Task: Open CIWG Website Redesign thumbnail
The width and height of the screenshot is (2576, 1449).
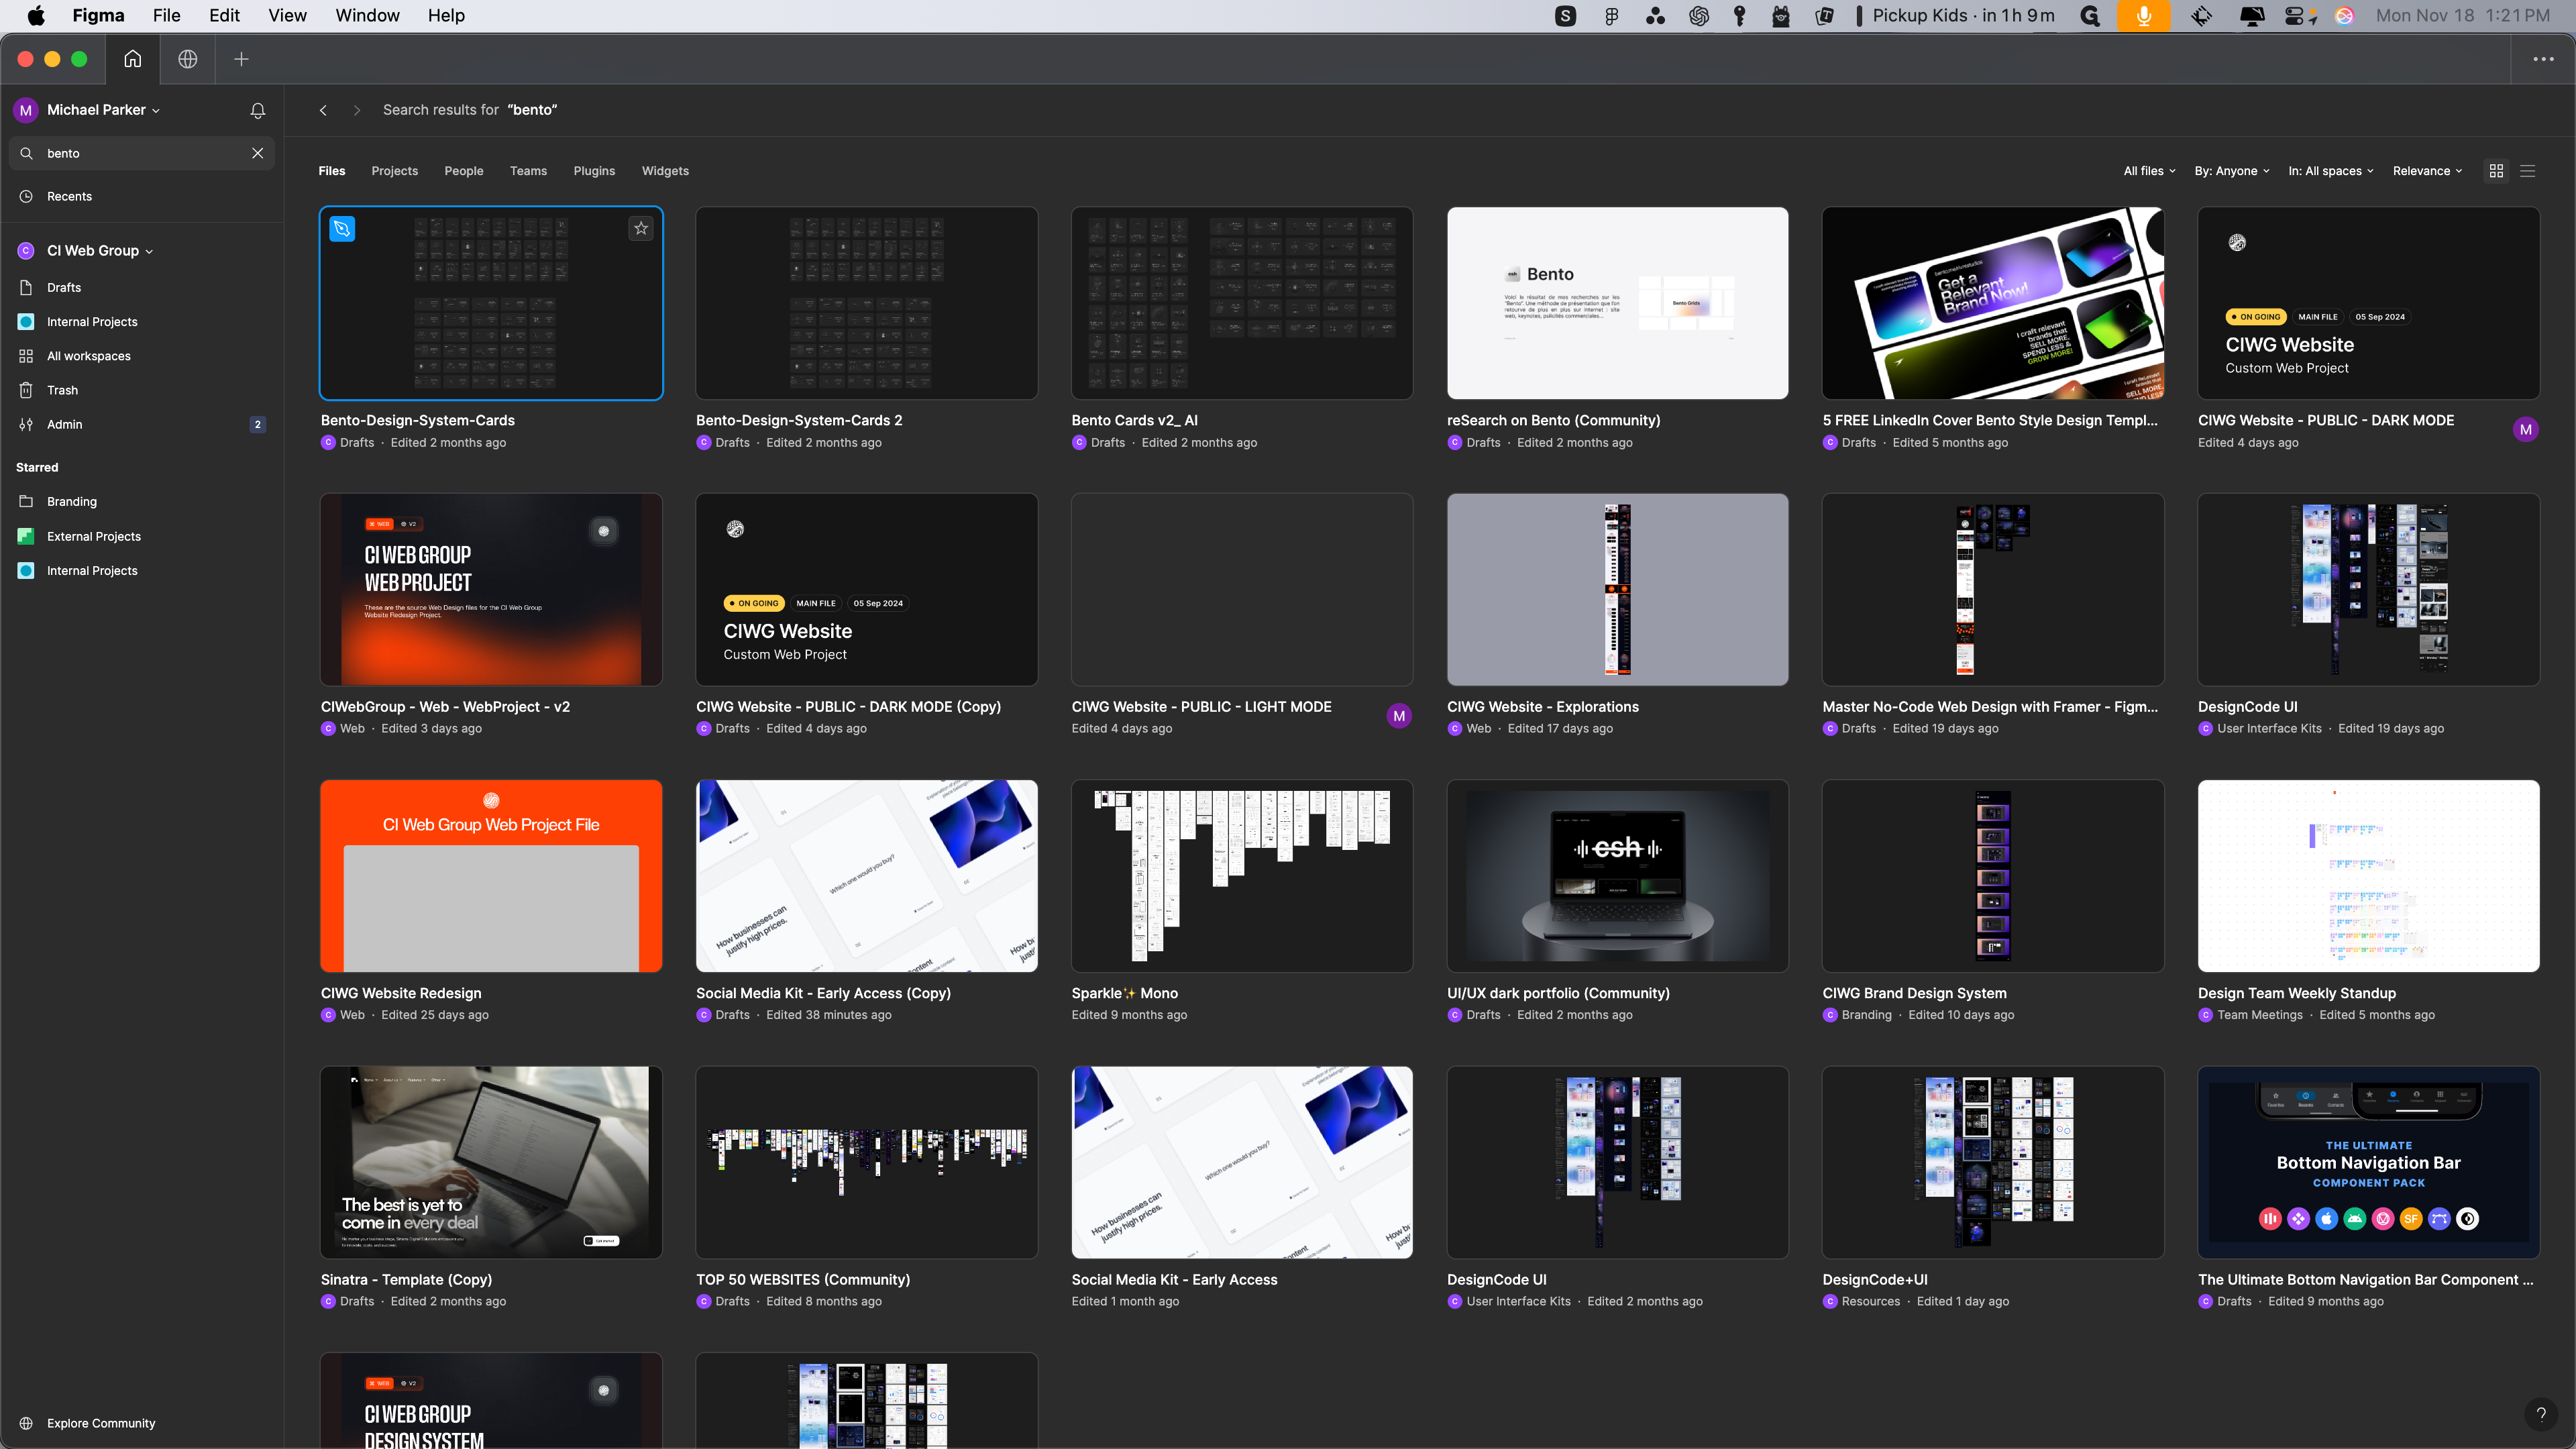Action: tap(491, 876)
